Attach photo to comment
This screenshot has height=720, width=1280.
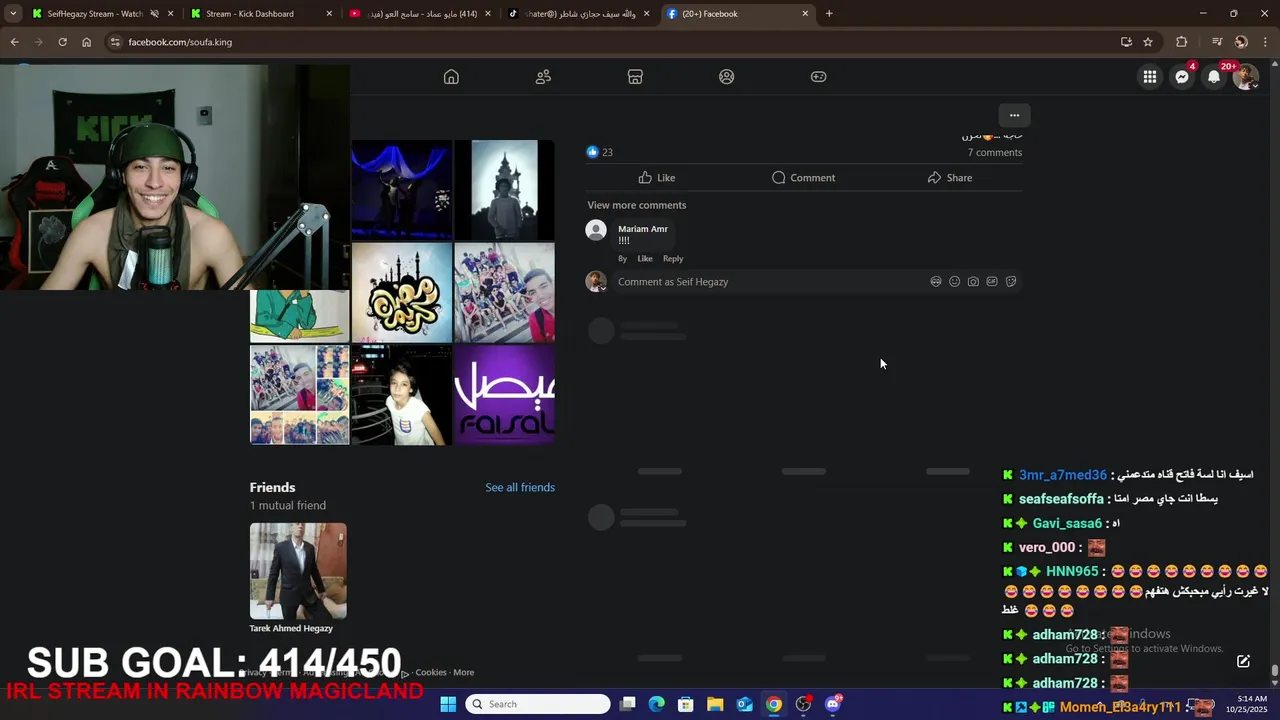973,282
